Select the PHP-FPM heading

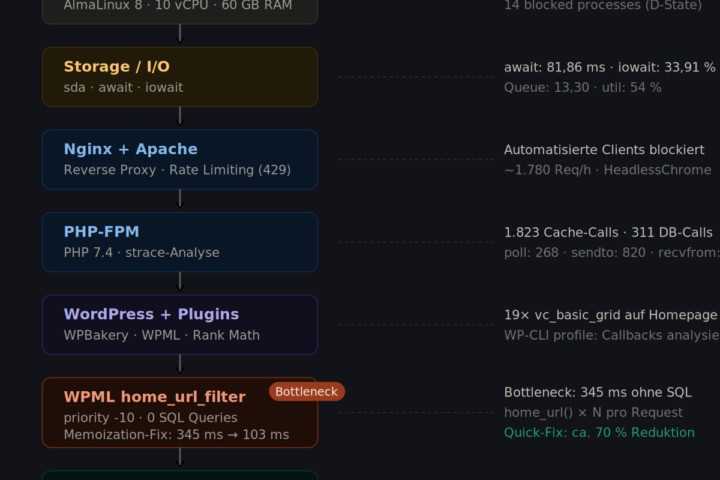[x=101, y=232]
